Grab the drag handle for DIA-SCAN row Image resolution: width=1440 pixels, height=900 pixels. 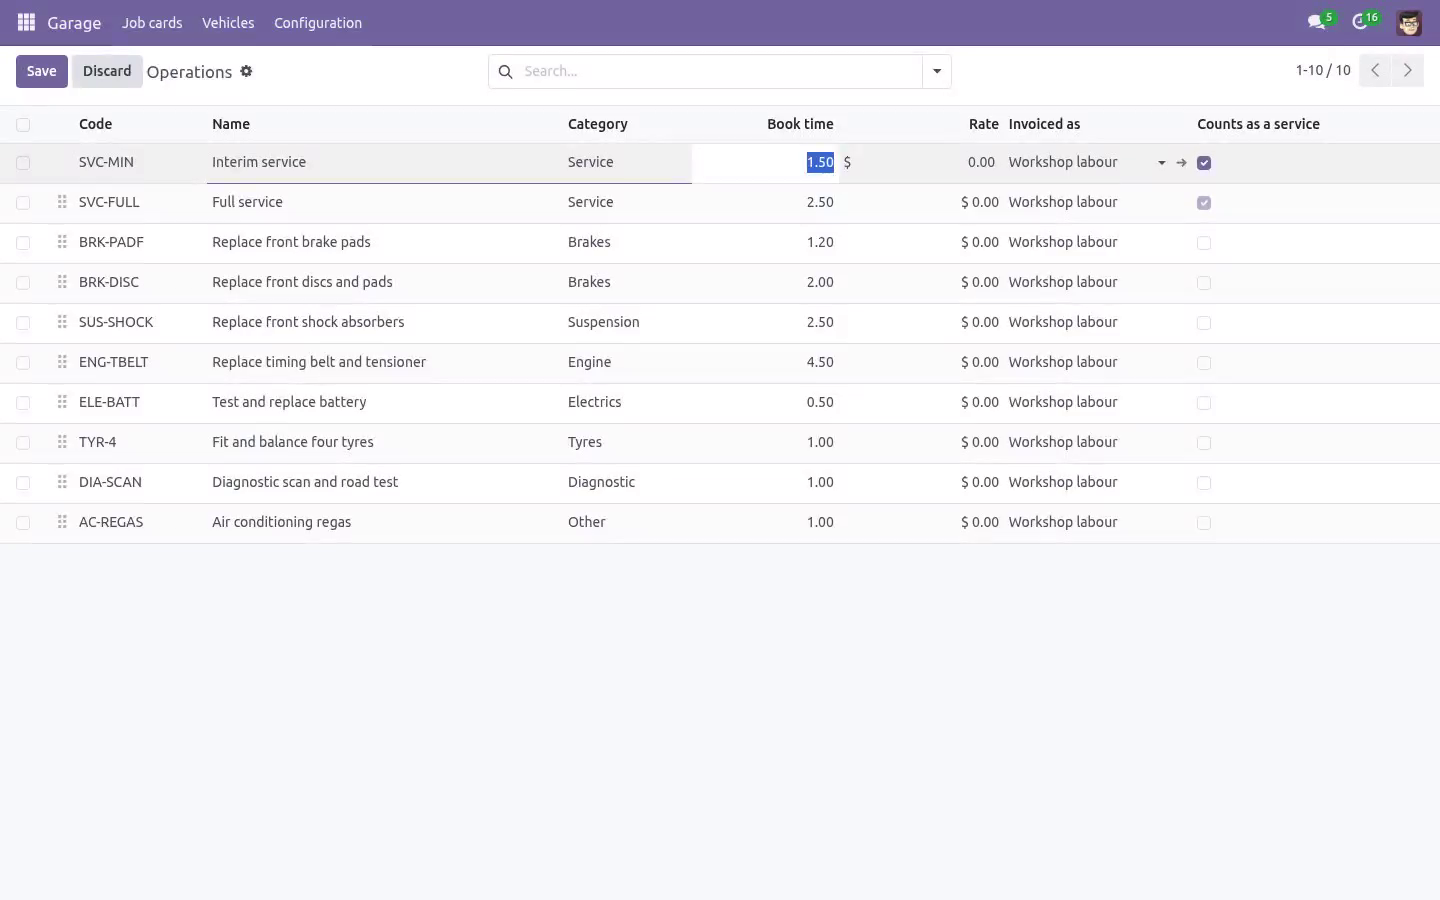pos(62,482)
